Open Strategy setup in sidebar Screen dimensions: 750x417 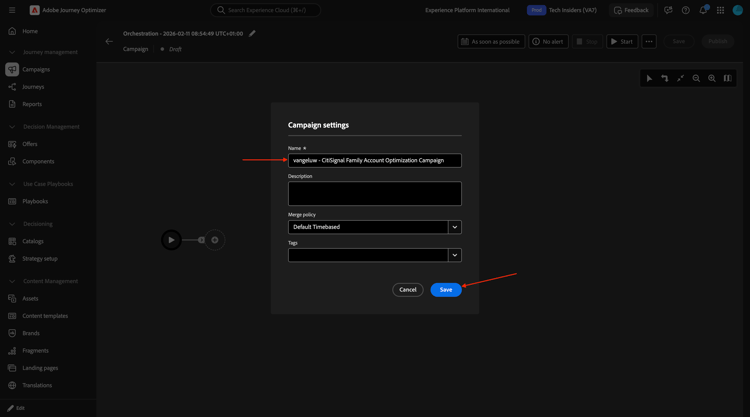point(40,259)
